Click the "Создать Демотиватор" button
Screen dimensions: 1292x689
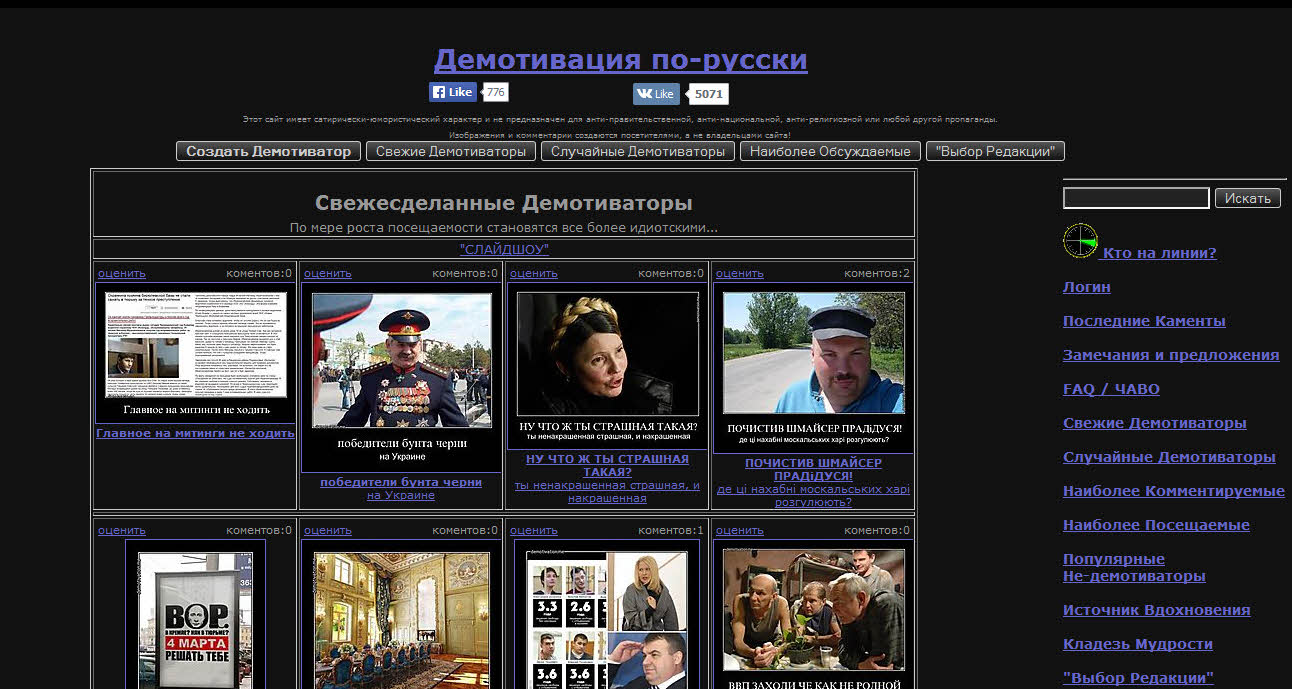269,151
